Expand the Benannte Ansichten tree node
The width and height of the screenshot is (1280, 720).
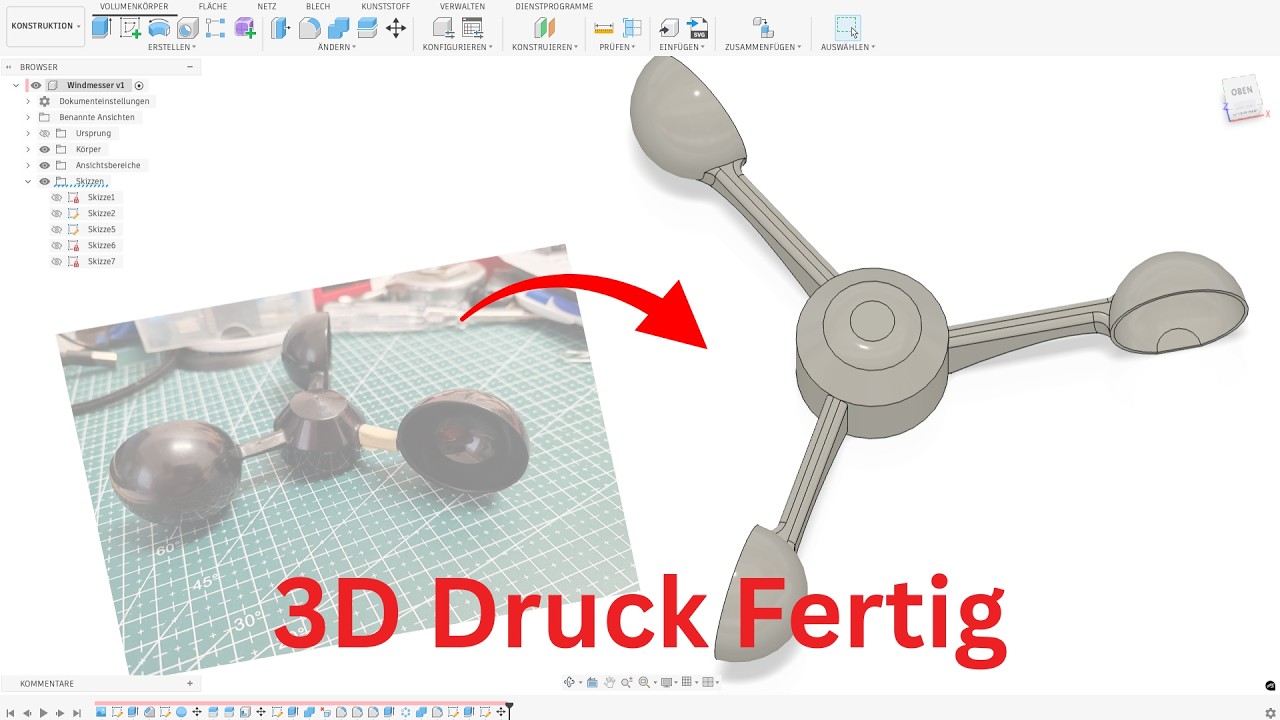pos(28,117)
